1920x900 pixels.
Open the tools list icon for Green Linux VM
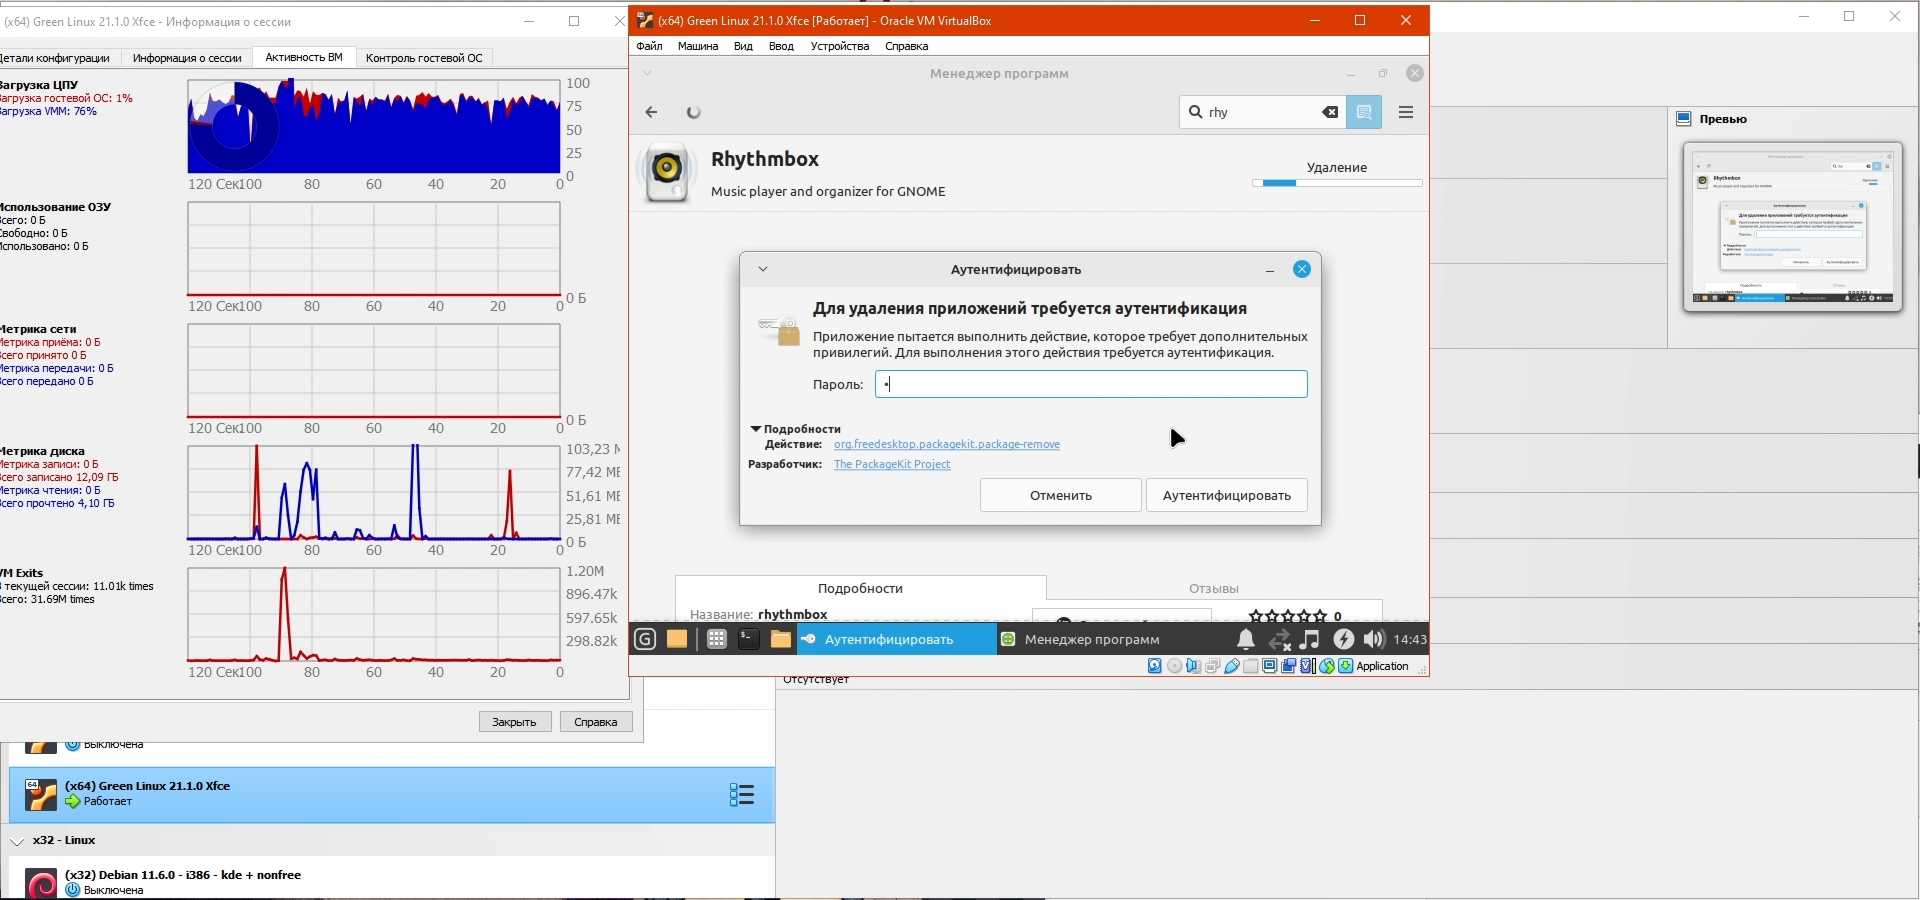[742, 794]
